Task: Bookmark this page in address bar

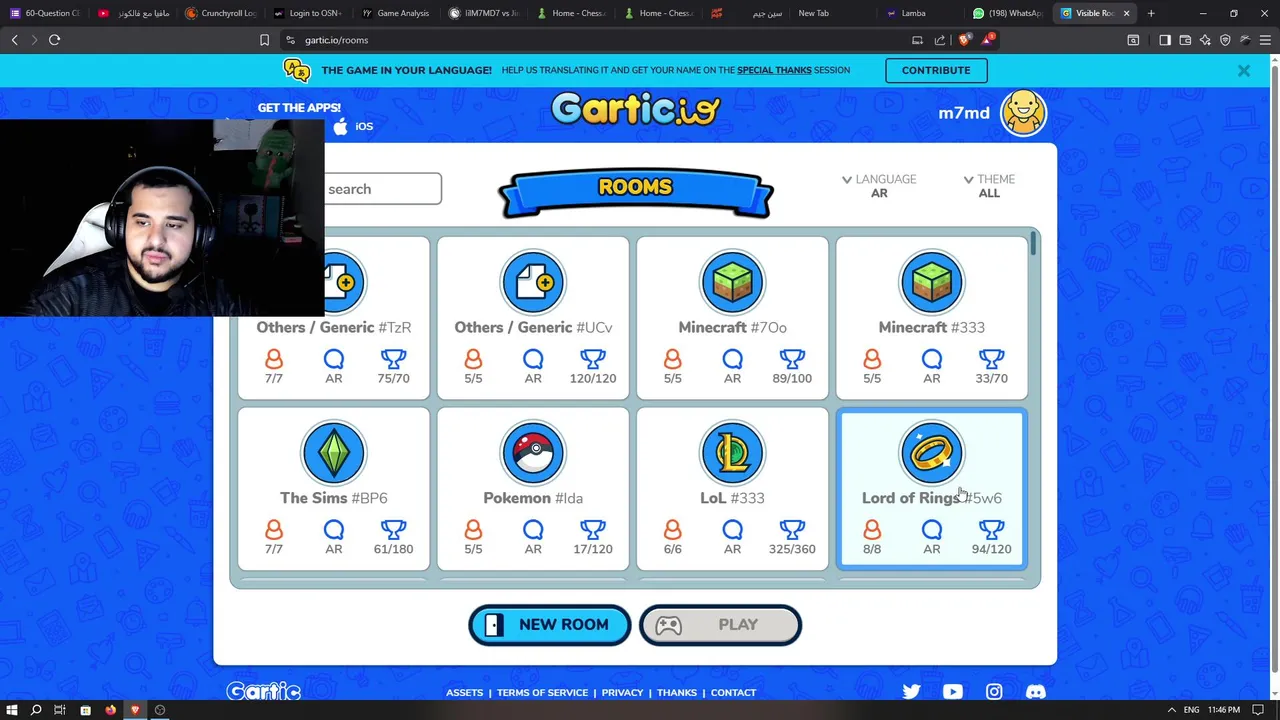Action: [x=264, y=40]
